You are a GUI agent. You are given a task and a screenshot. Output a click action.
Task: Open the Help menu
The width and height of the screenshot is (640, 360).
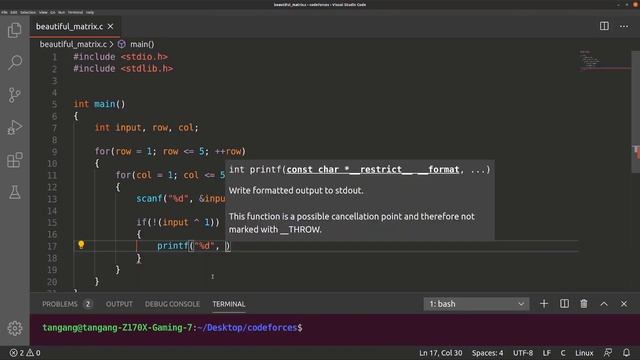90,12
